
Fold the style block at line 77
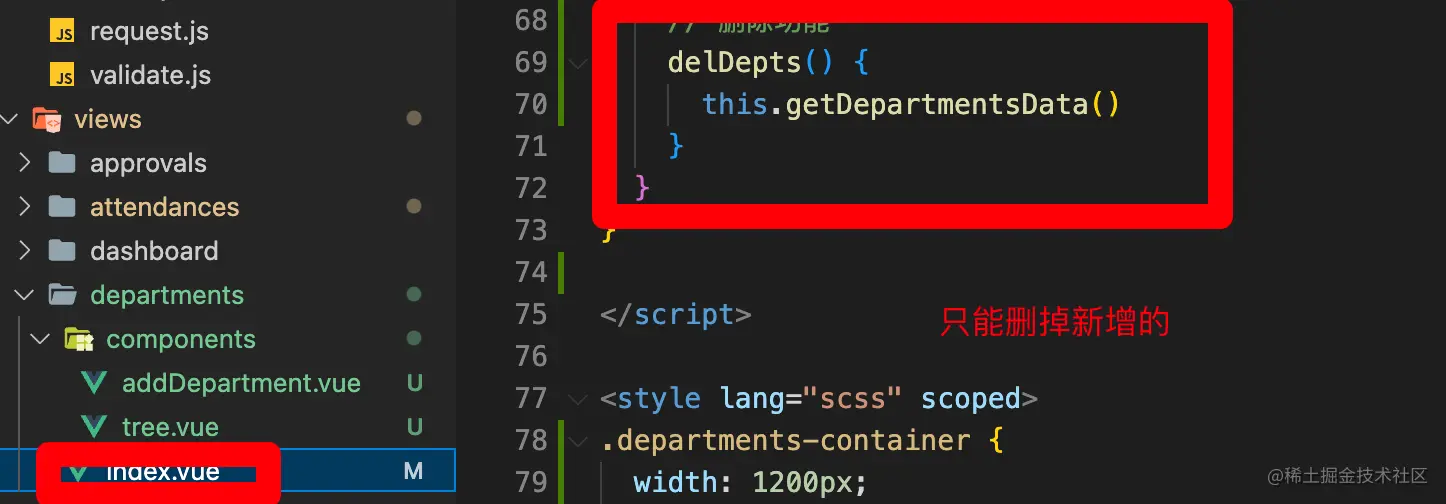coord(578,399)
